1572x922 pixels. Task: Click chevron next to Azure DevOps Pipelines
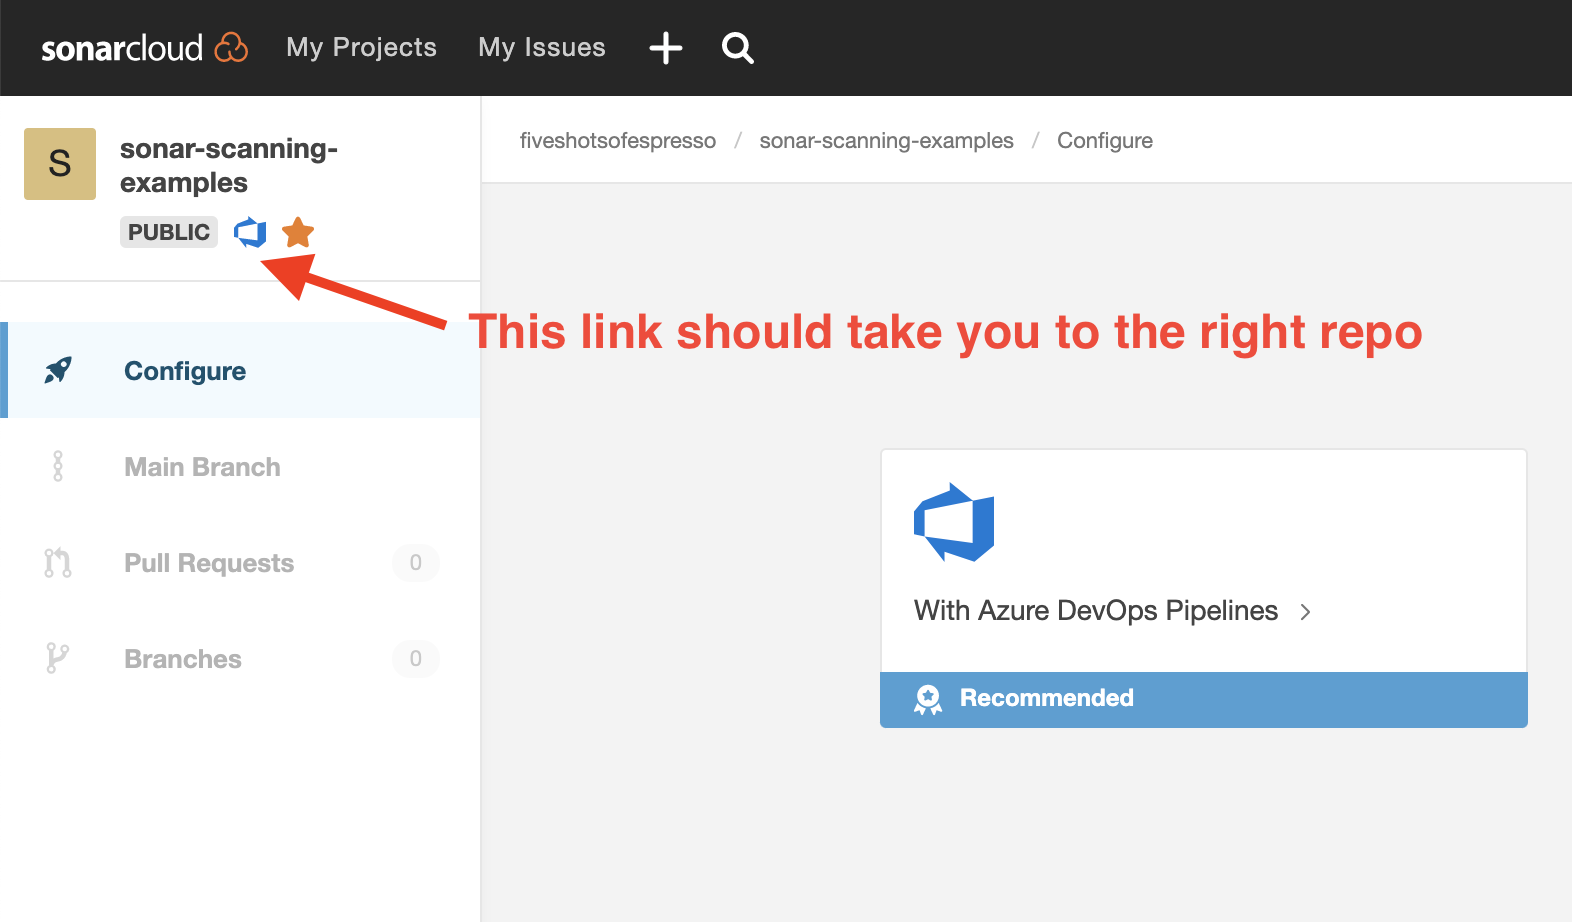(1305, 612)
